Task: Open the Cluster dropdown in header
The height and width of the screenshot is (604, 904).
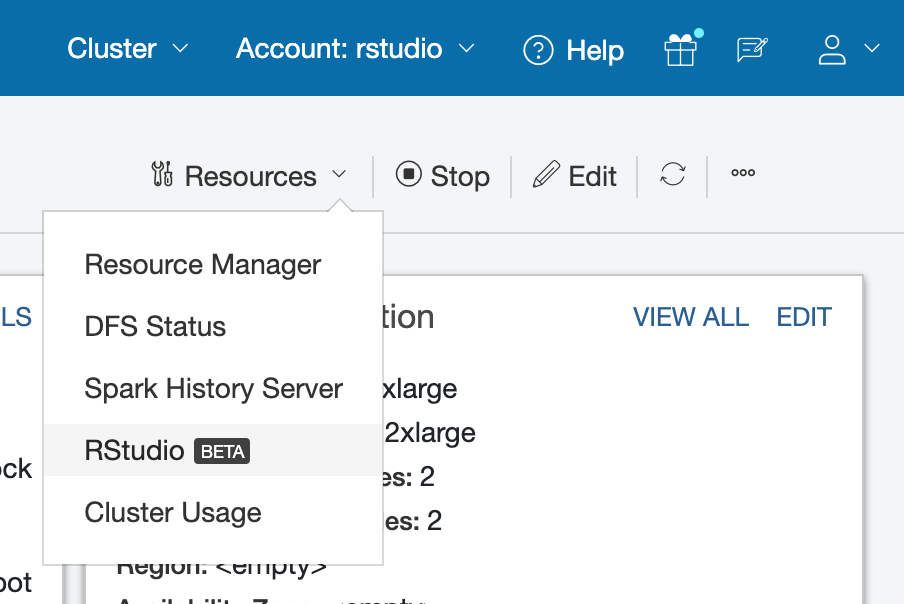Action: coord(127,49)
